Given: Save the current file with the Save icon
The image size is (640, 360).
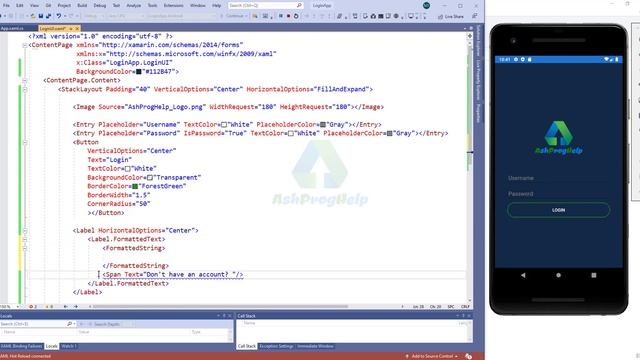Looking at the screenshot, I should point(40,16).
